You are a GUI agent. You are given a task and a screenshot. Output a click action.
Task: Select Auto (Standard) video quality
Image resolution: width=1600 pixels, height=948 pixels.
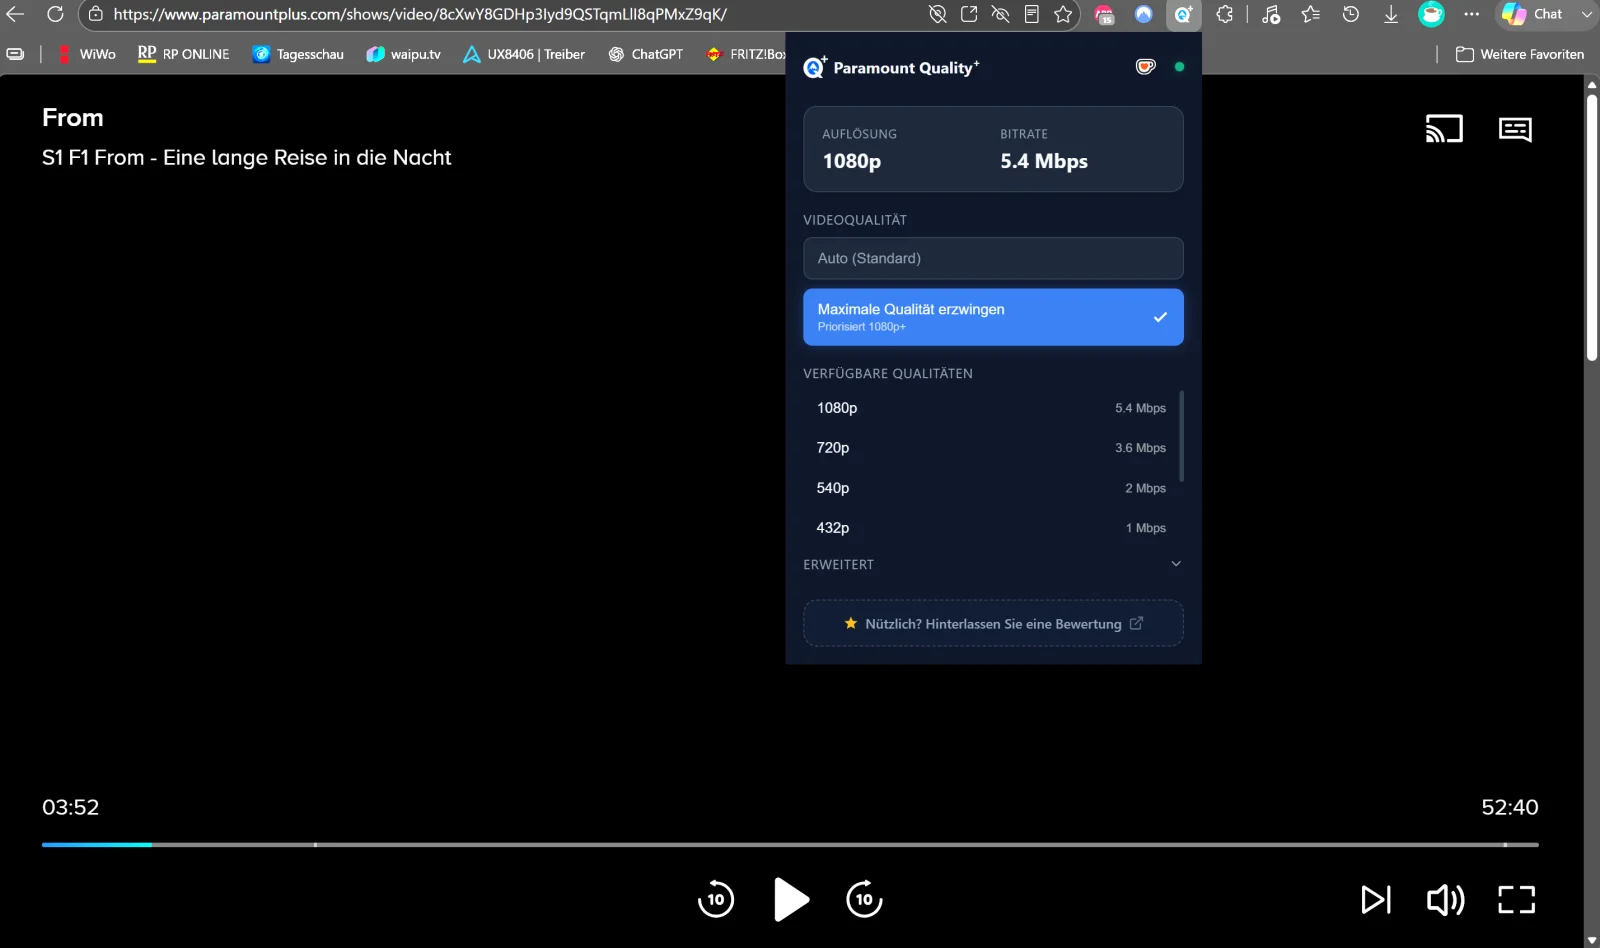click(993, 258)
